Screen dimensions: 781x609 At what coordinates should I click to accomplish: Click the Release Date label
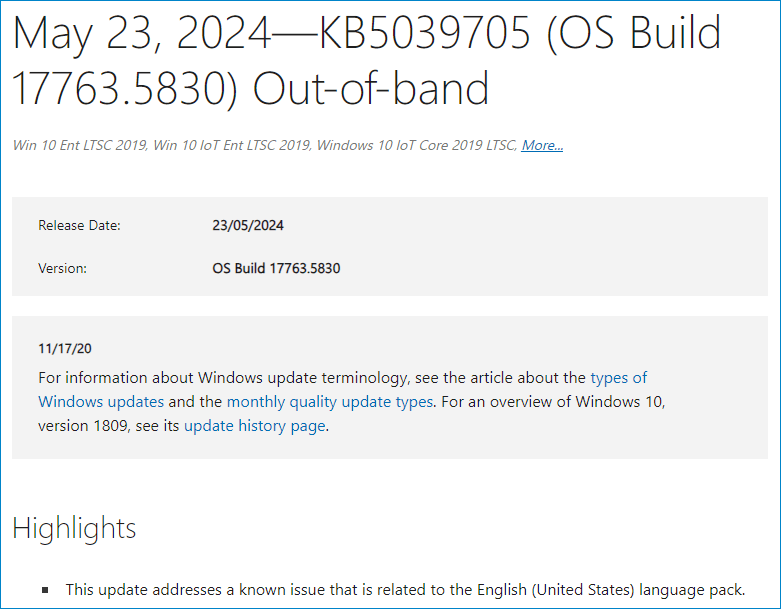(79, 226)
